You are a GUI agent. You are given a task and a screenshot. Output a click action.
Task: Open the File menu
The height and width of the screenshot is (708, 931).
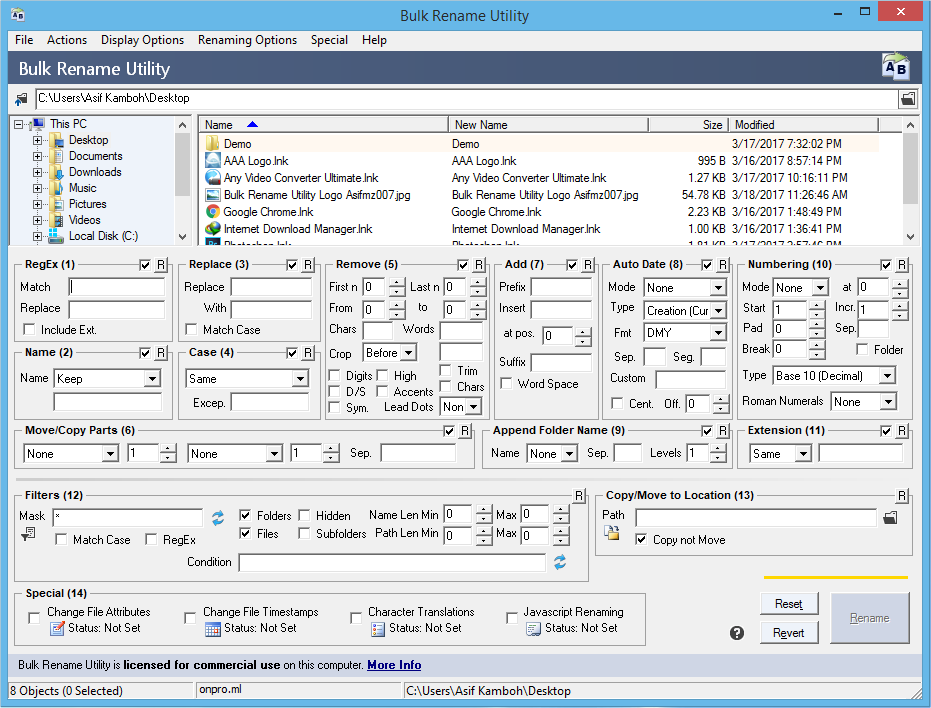(x=24, y=40)
